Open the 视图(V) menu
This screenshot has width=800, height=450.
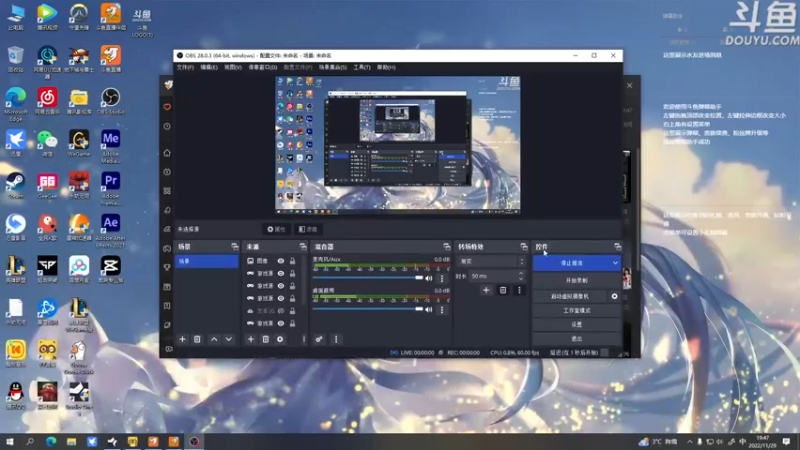click(x=233, y=67)
